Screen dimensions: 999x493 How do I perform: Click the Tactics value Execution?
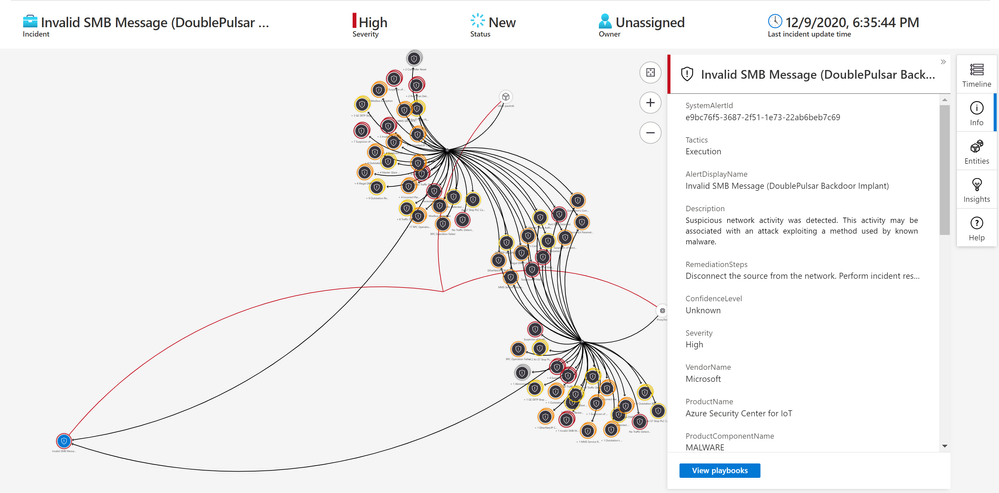(x=703, y=152)
